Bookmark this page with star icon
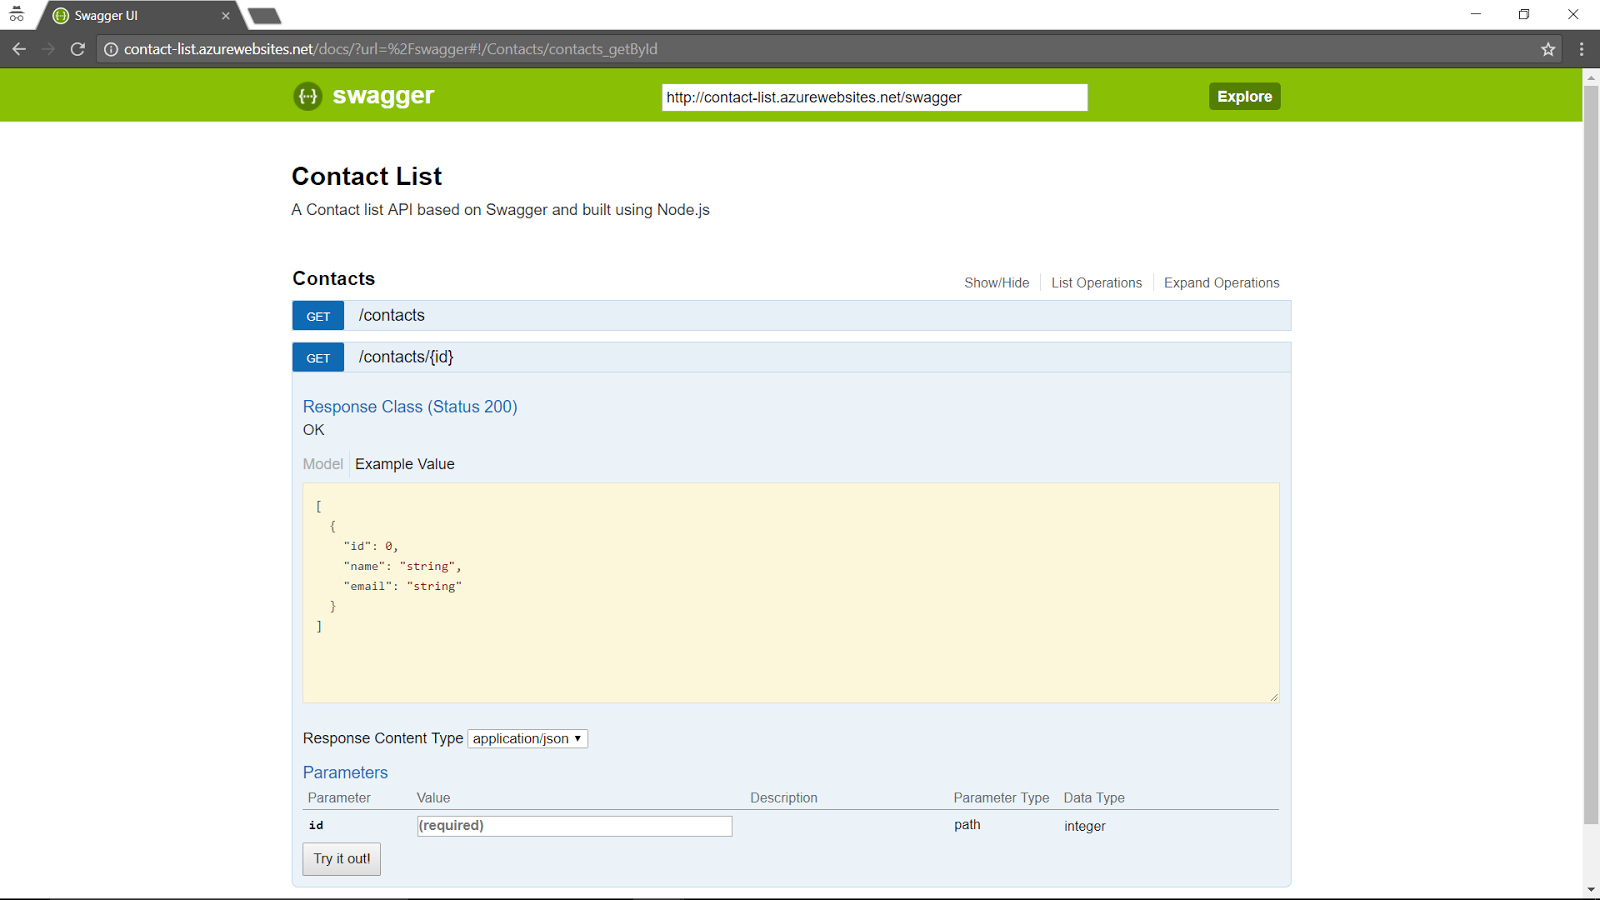Viewport: 1600px width, 900px height. coord(1548,49)
